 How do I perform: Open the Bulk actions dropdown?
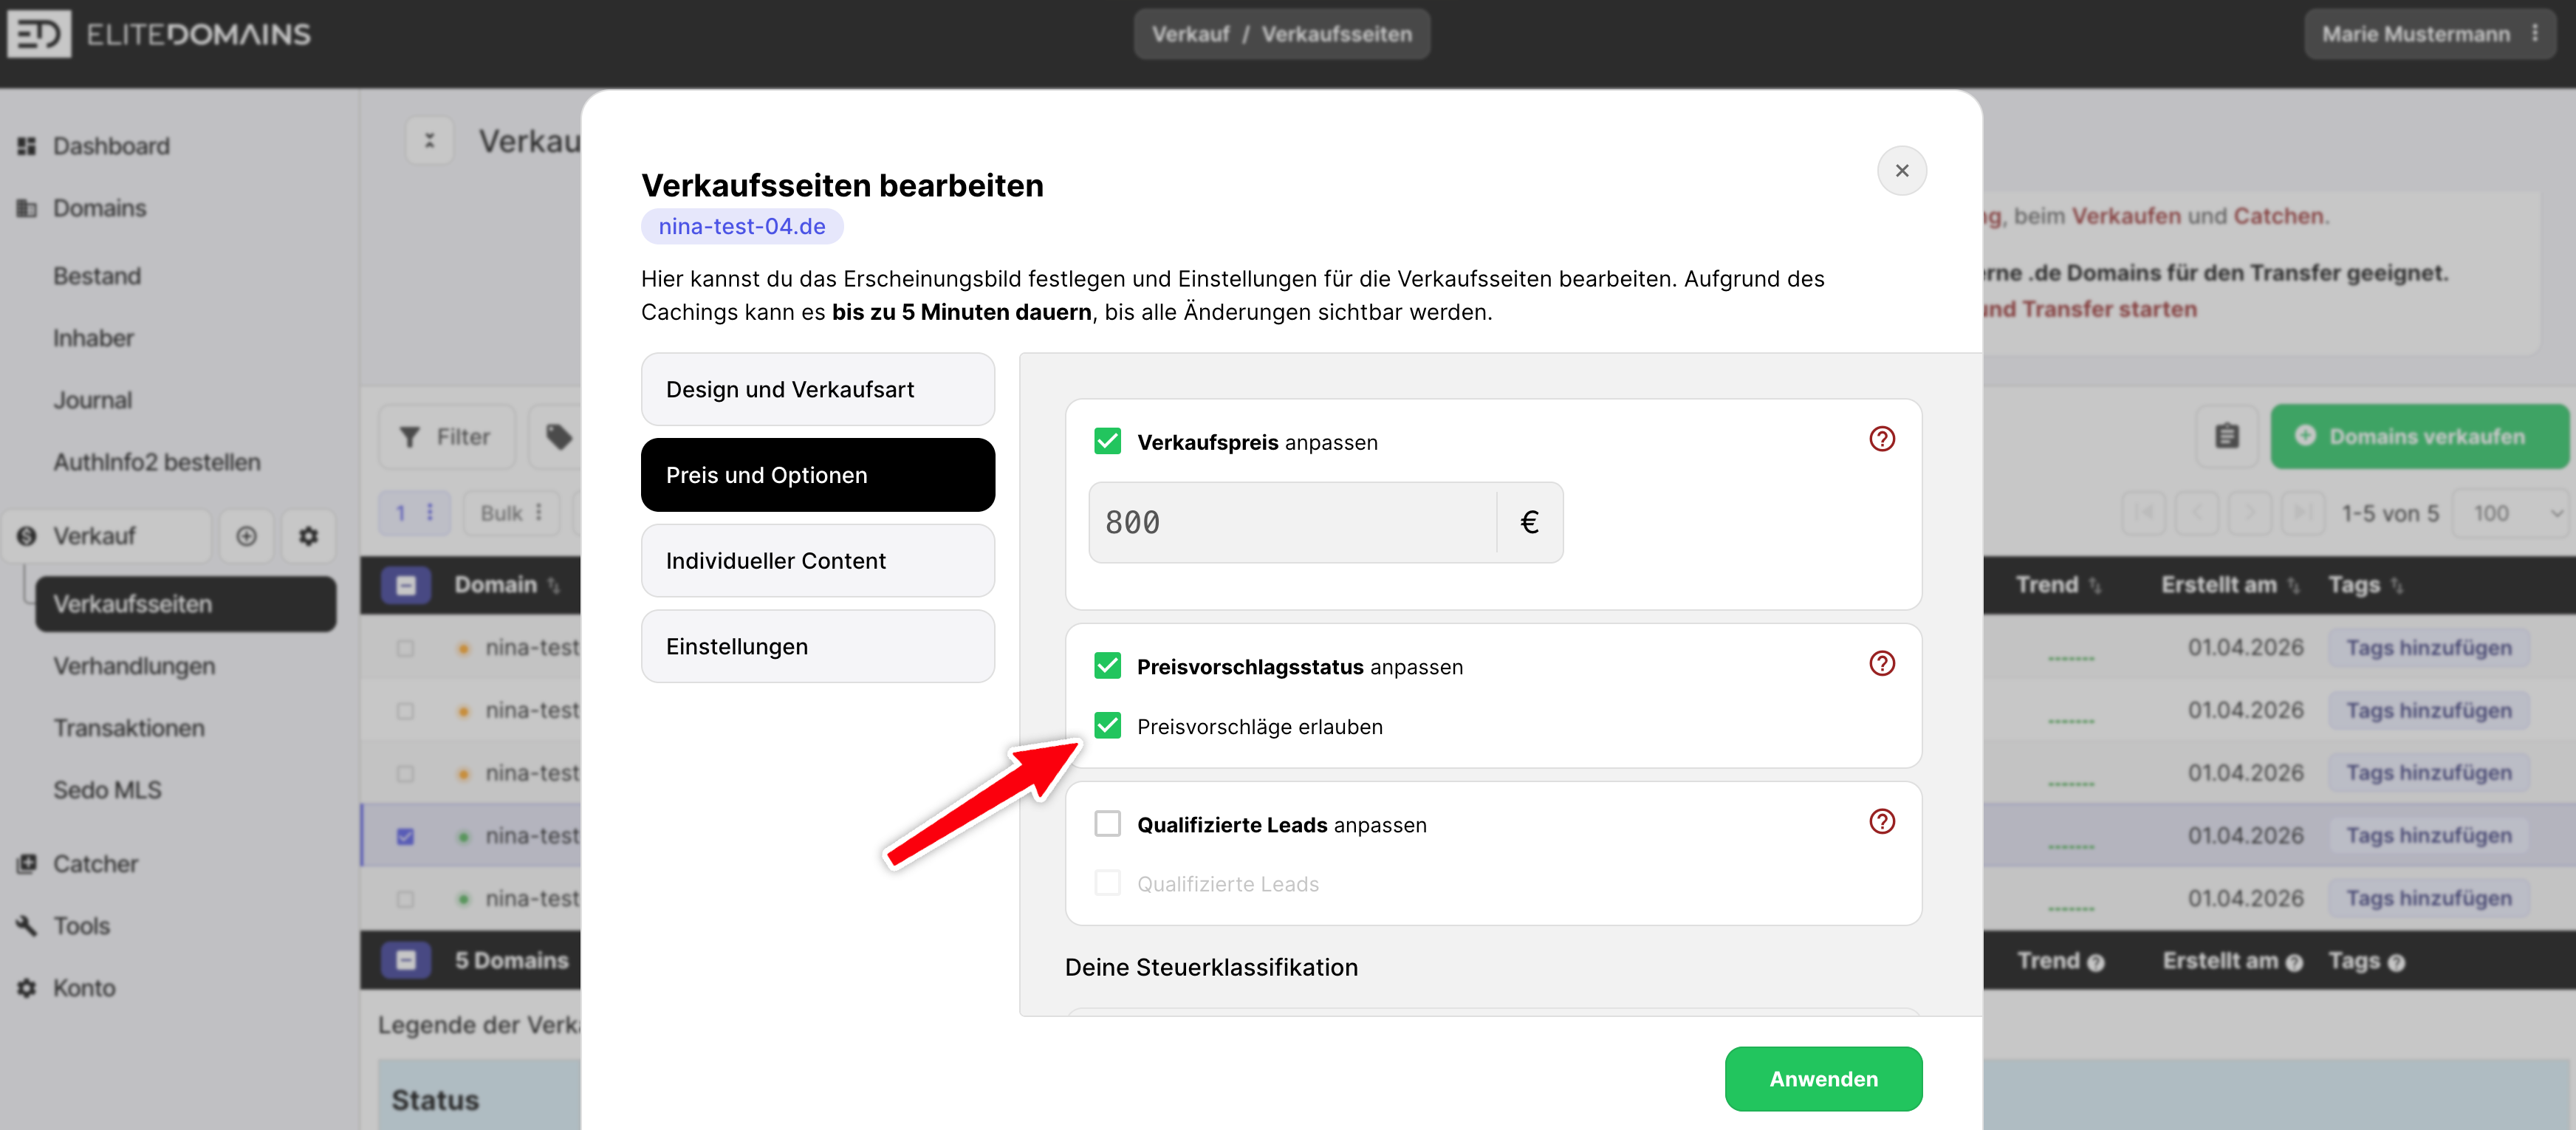coord(512,513)
